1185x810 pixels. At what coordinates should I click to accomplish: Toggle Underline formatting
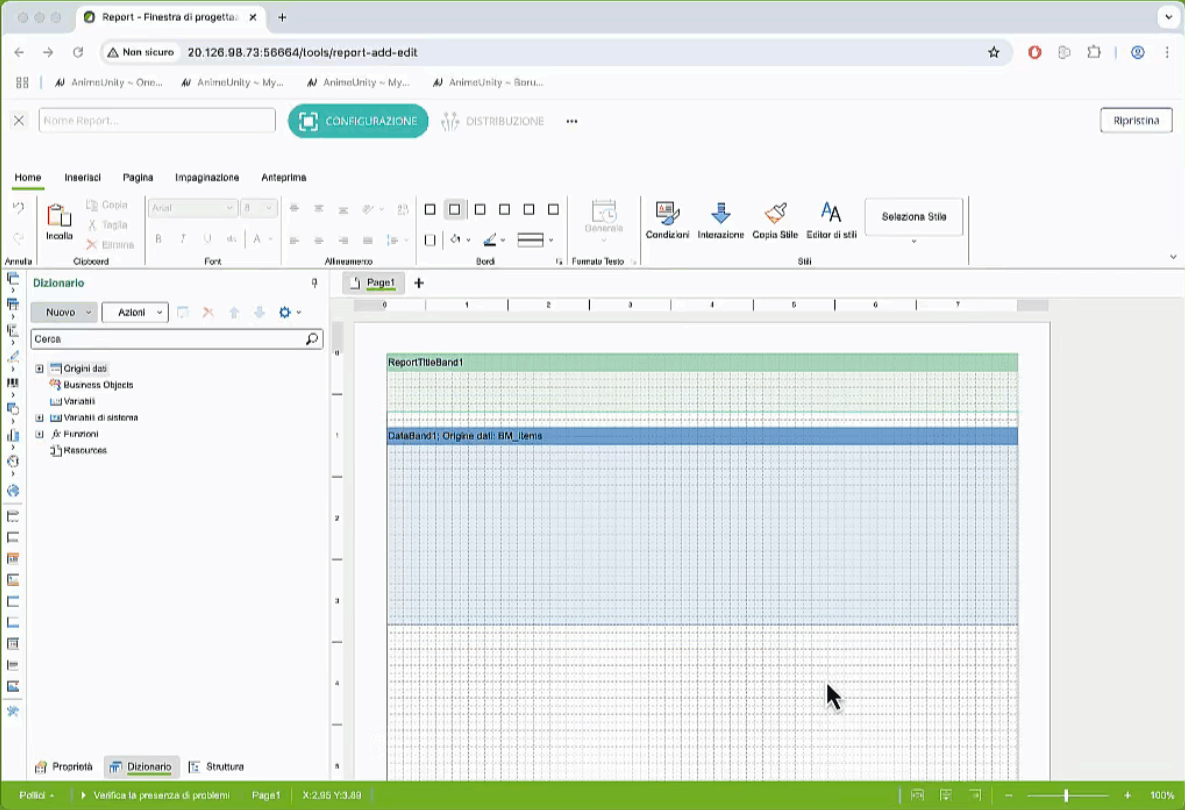pos(207,239)
